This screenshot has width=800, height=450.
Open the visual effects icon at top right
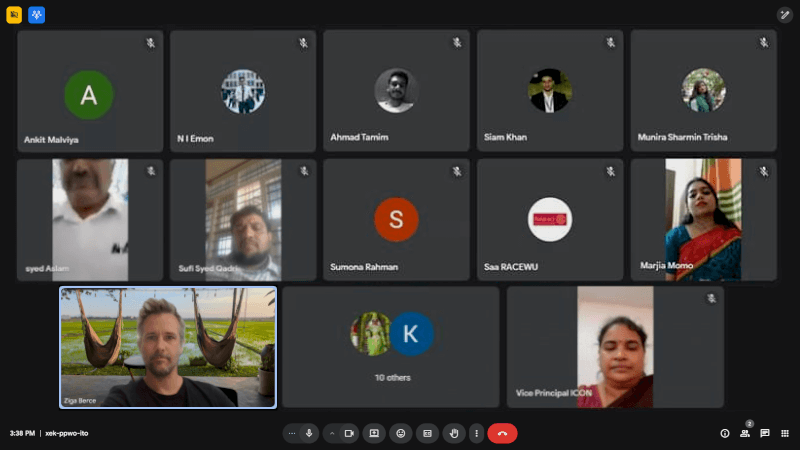785,15
